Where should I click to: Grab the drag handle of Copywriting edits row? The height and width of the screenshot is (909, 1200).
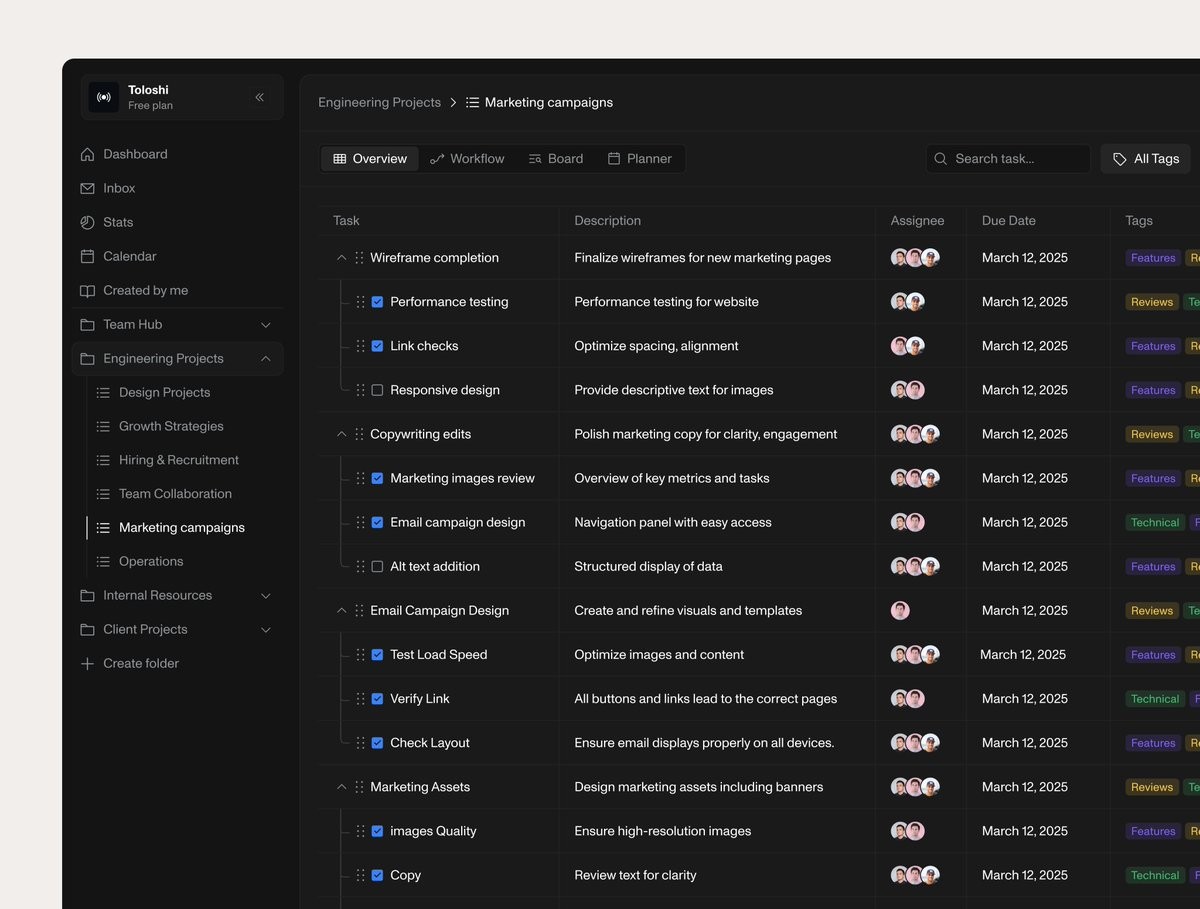tap(359, 434)
